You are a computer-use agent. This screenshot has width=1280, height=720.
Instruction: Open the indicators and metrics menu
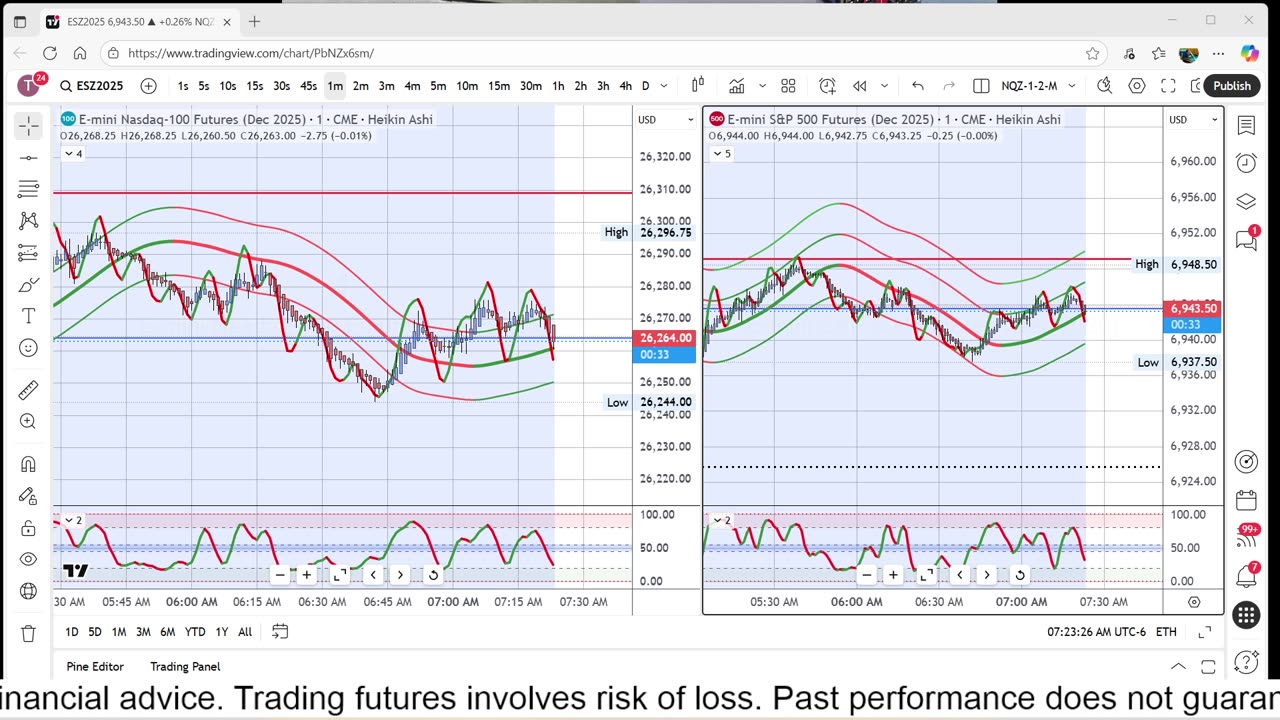tap(737, 86)
